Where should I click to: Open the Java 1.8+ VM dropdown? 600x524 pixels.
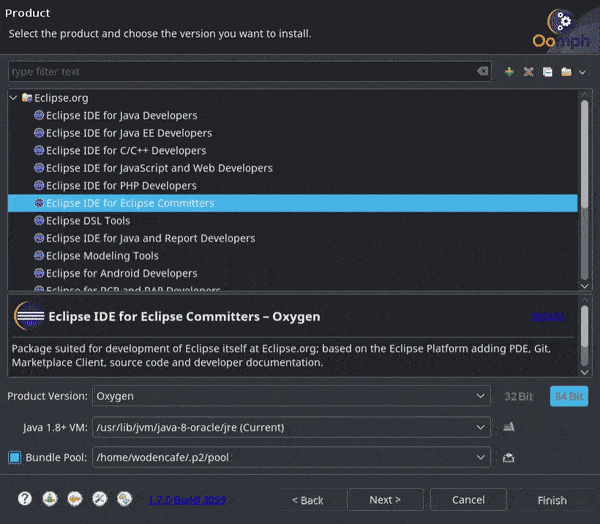pyautogui.click(x=291, y=427)
